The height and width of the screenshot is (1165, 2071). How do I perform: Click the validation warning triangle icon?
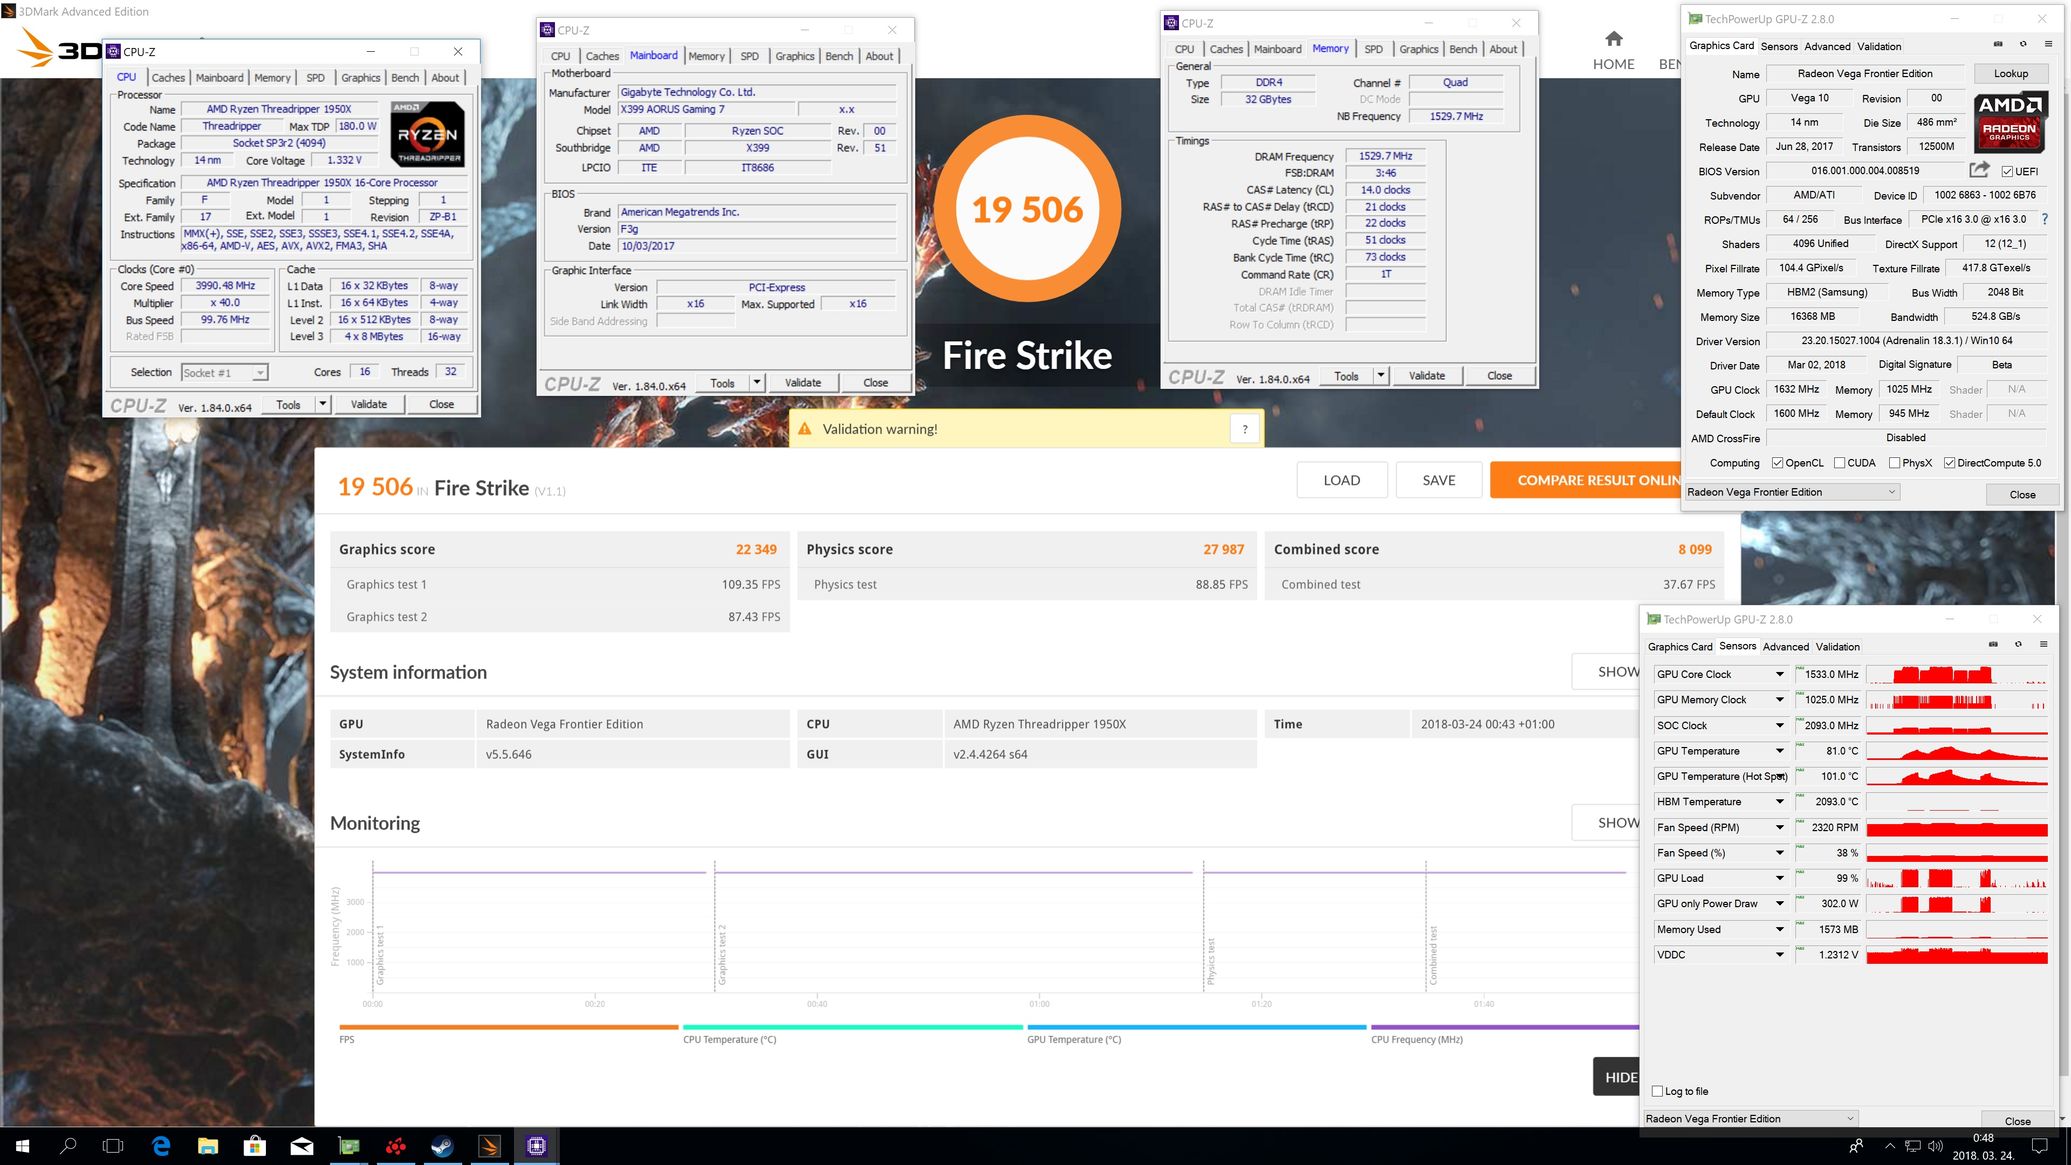(804, 429)
